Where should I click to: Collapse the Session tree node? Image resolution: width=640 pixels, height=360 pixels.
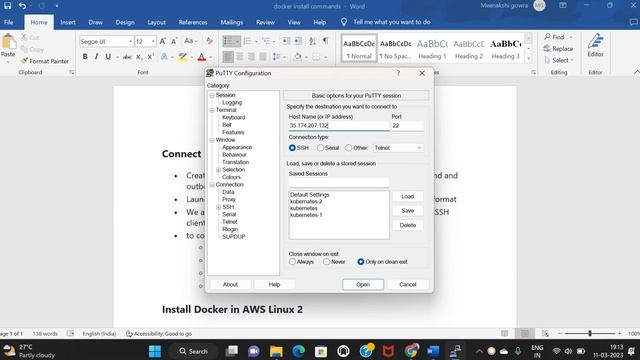(x=212, y=95)
